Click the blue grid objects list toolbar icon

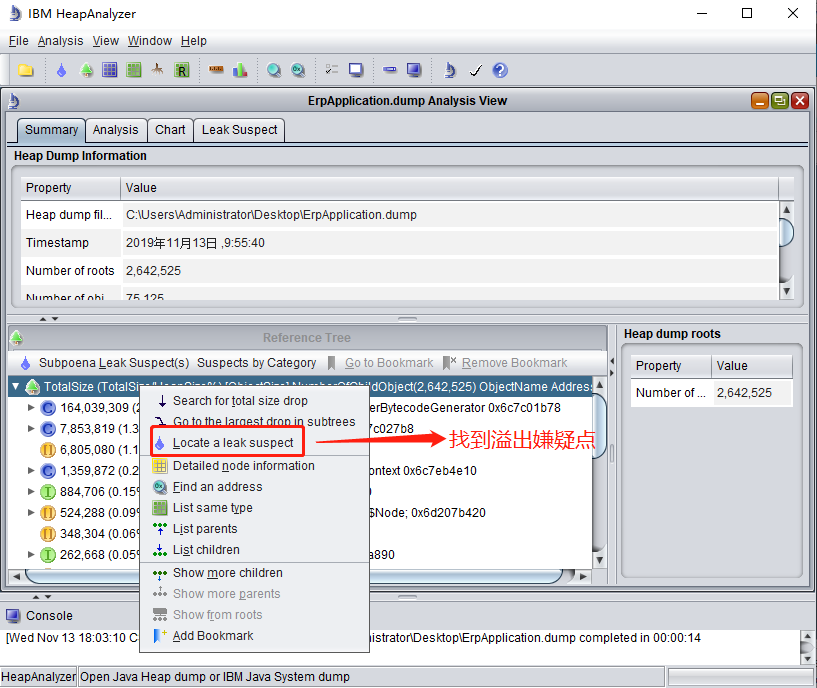click(109, 70)
